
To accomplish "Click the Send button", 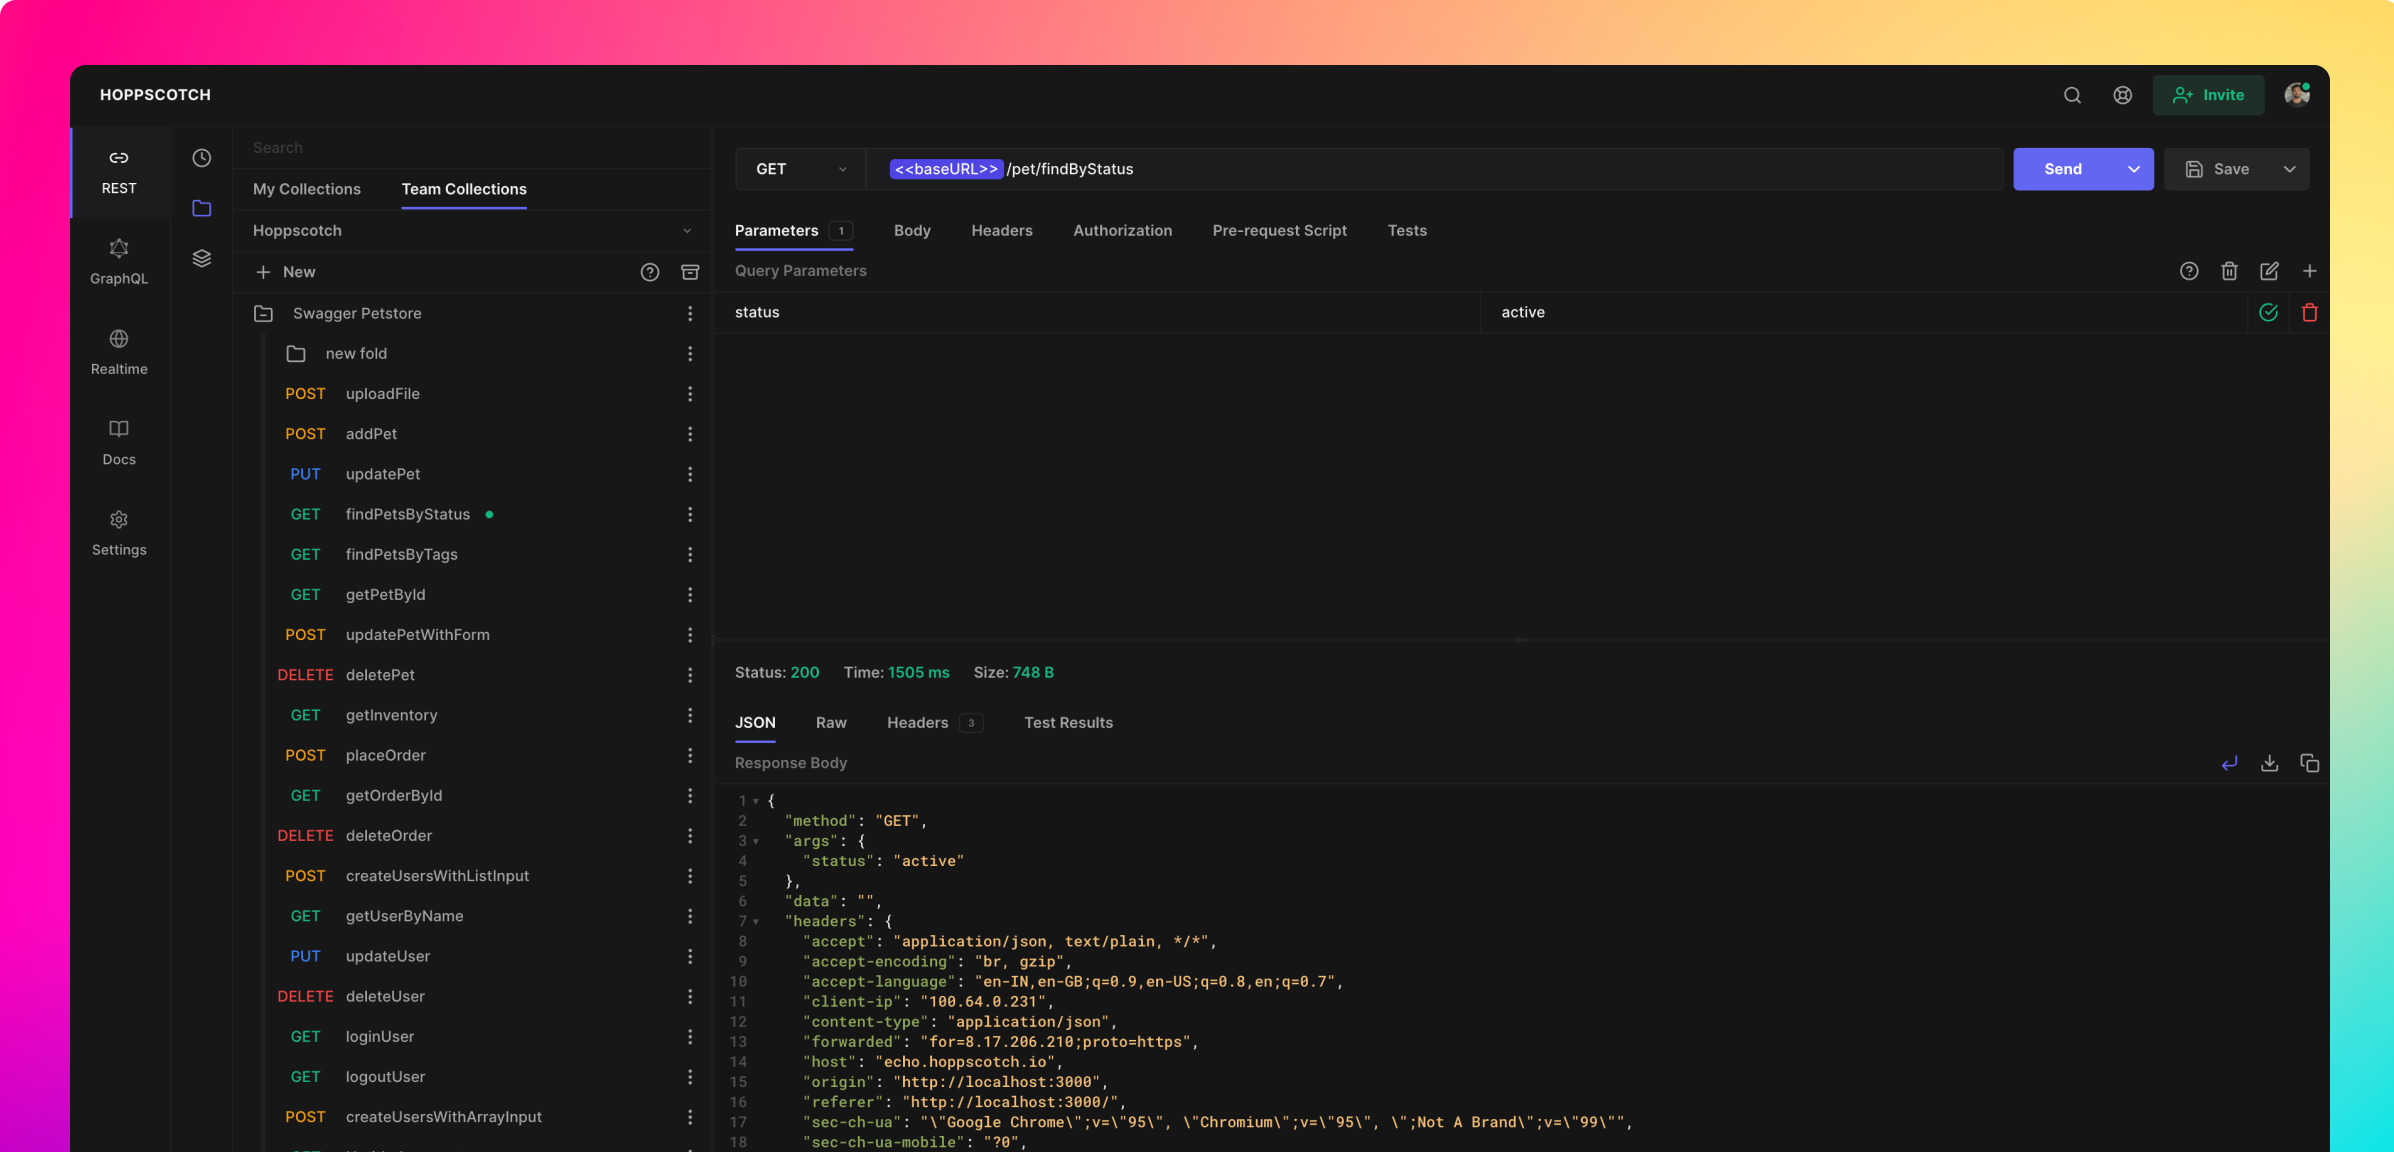I will [2062, 169].
